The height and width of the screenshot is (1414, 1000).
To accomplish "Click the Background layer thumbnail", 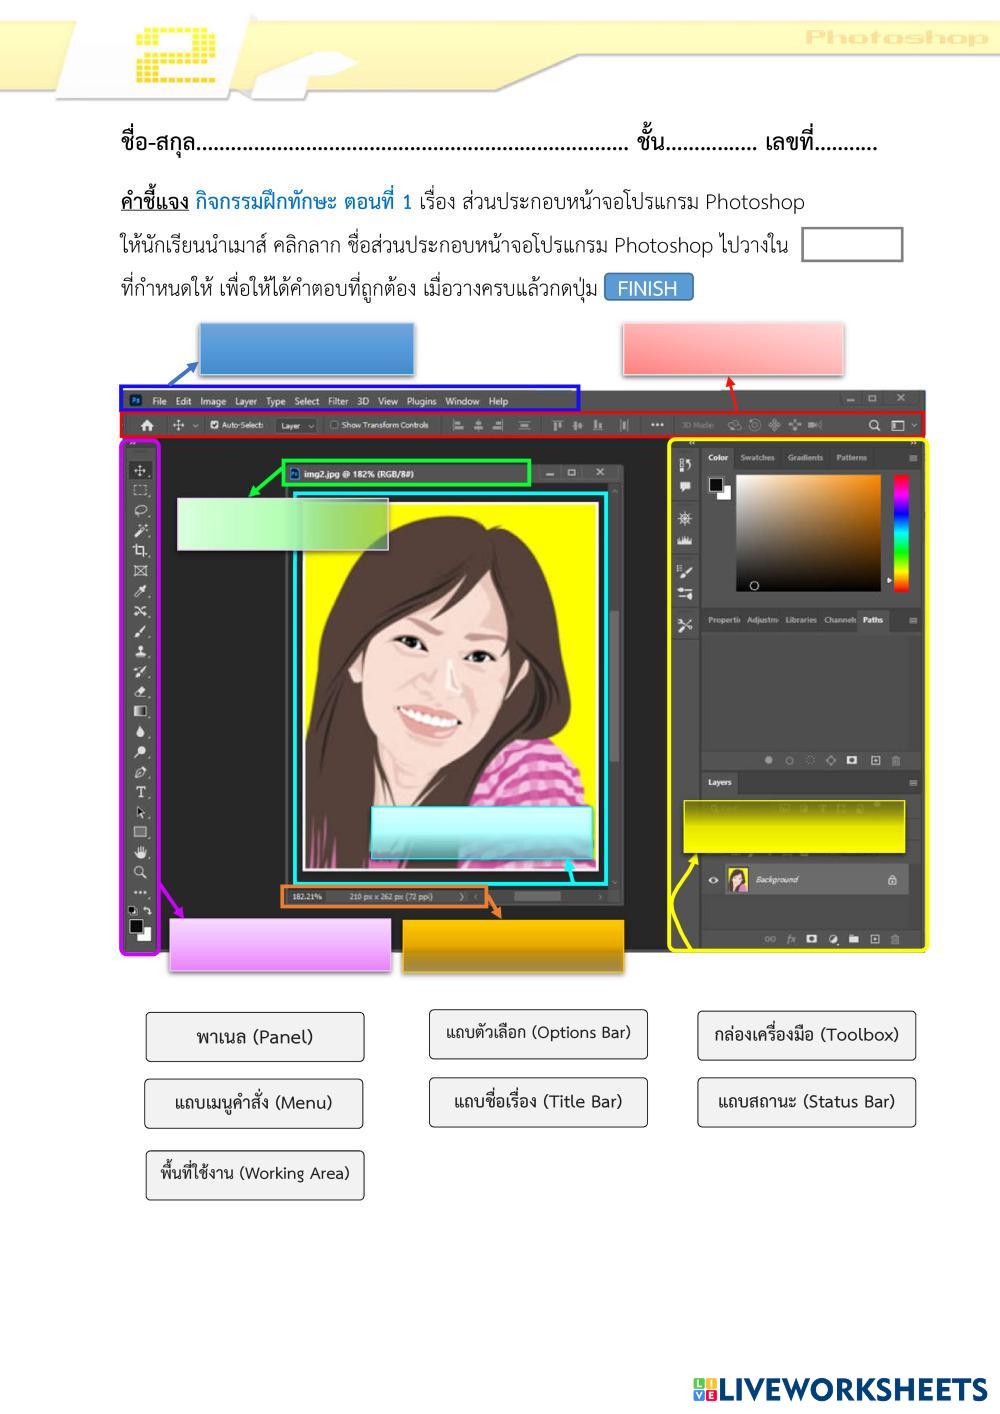I will (x=738, y=880).
